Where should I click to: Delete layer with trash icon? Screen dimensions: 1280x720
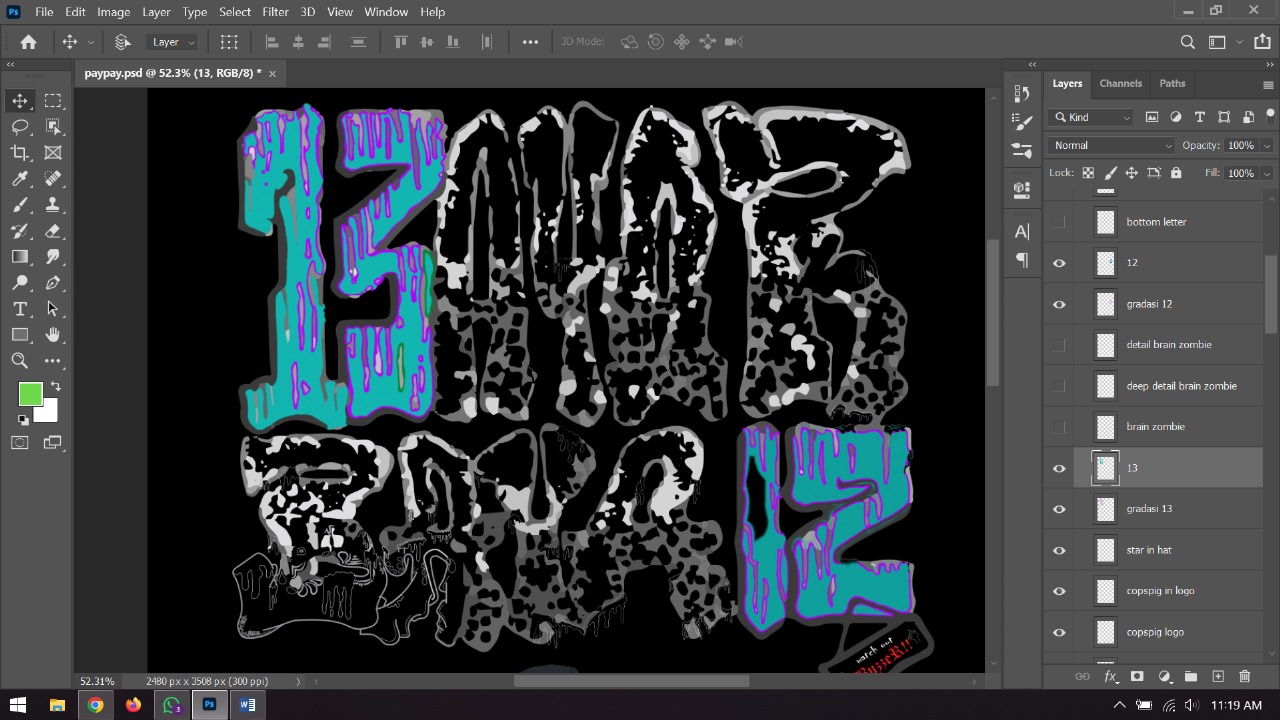click(1245, 677)
